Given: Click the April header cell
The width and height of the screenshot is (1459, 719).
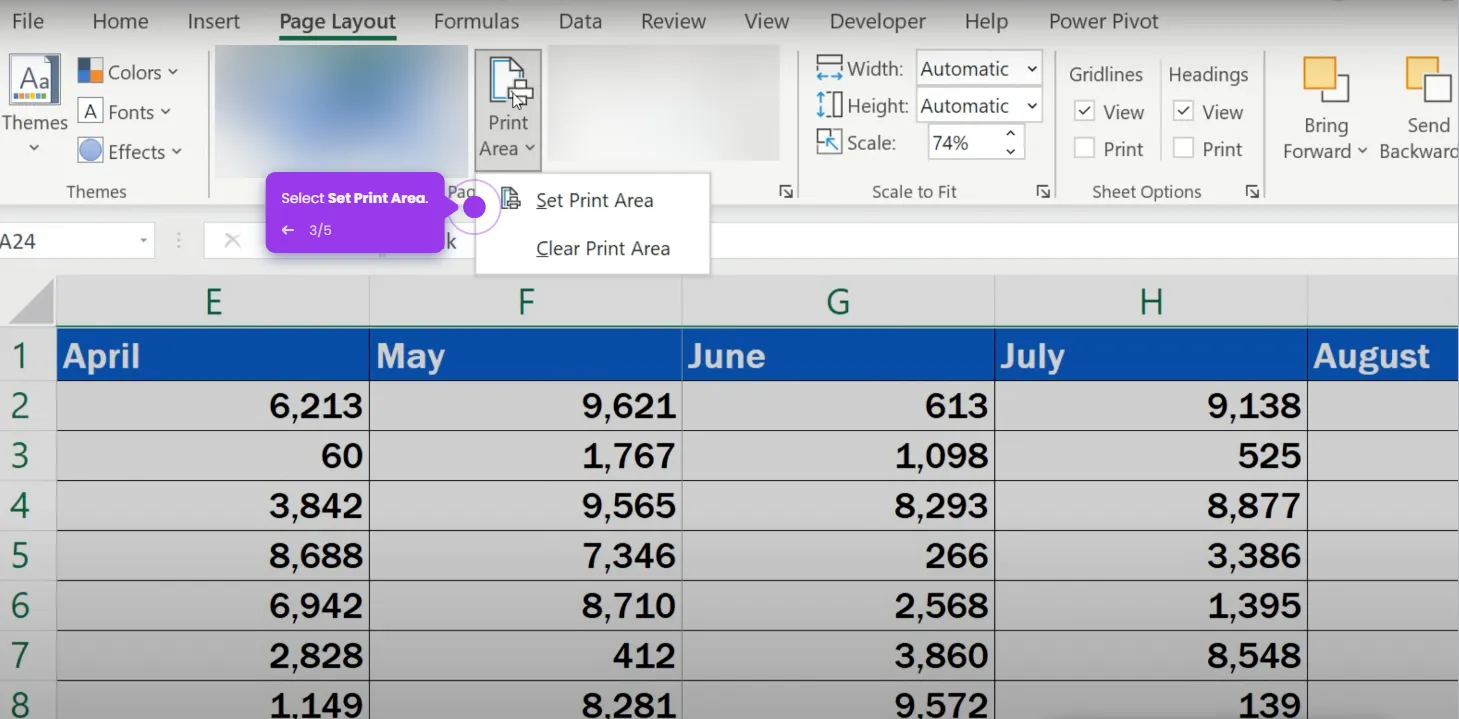Looking at the screenshot, I should (x=213, y=355).
